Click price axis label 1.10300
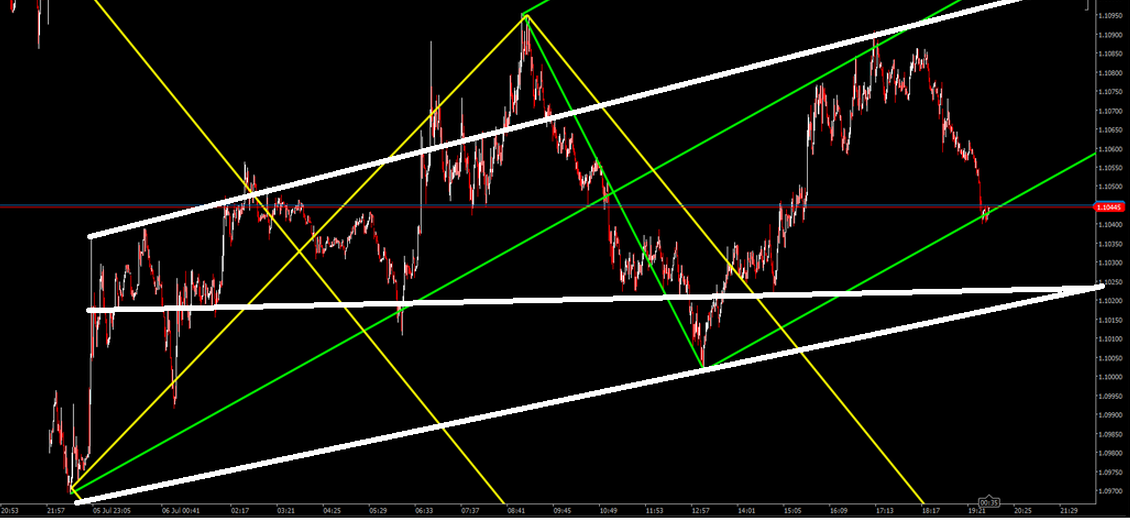 click(1110, 263)
